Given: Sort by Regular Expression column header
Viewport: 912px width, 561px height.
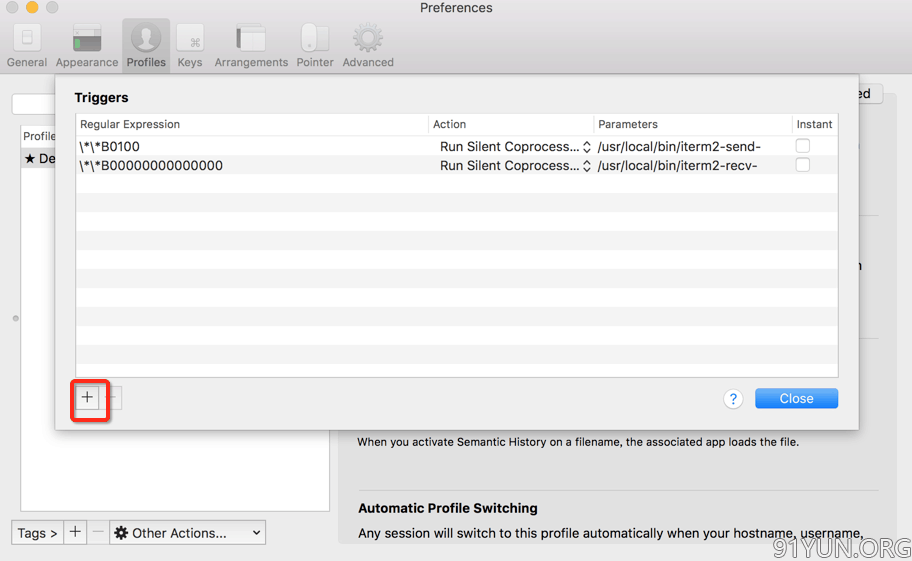Looking at the screenshot, I should pos(252,124).
